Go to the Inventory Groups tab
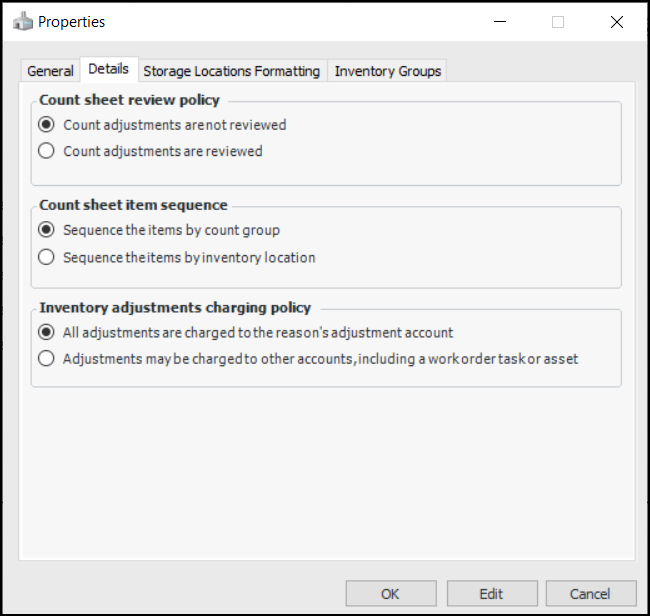 (x=387, y=71)
